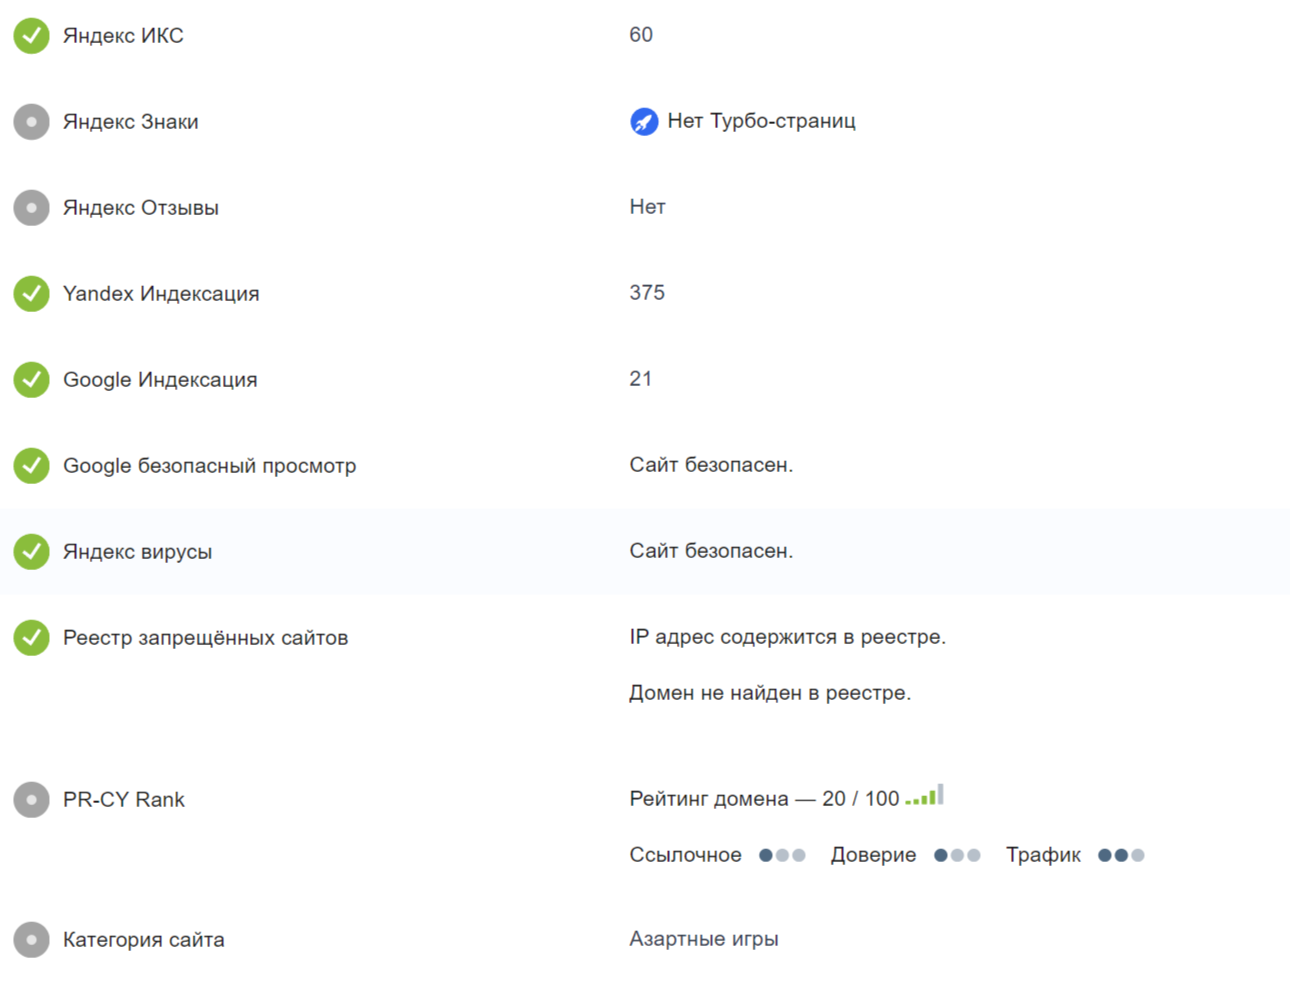The height and width of the screenshot is (996, 1290).
Task: Select the Яндекс Отзывы label
Action: [141, 208]
